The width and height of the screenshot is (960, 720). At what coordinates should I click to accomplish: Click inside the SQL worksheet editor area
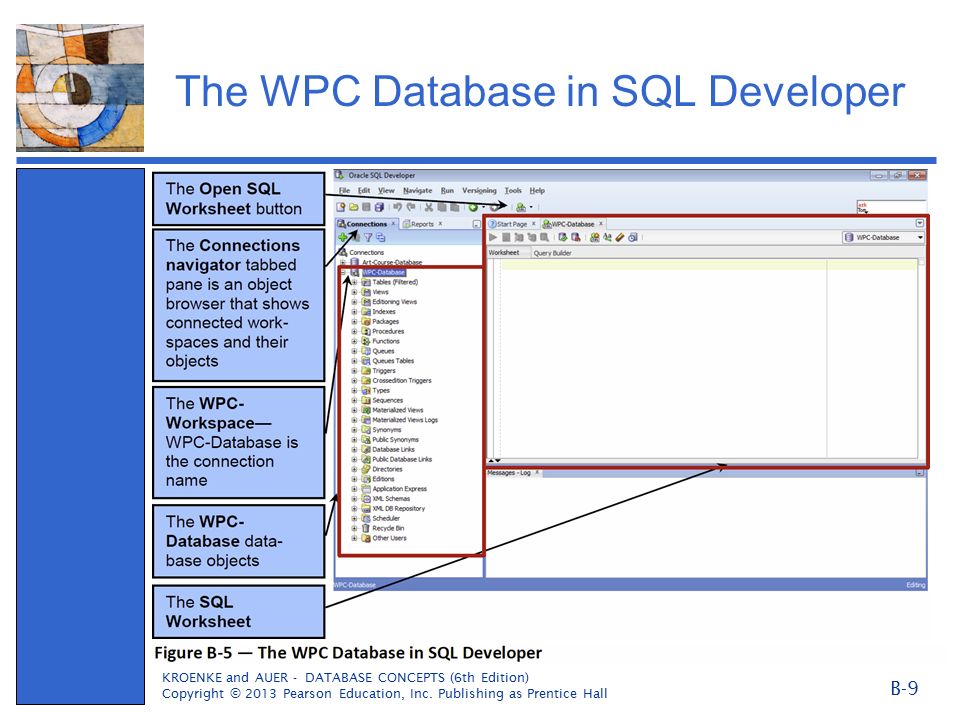[702, 361]
